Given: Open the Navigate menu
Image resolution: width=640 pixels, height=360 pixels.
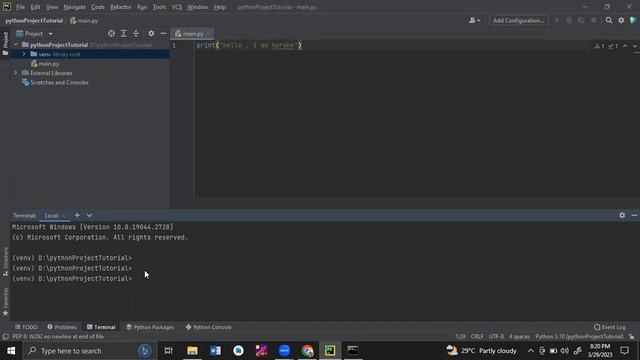Looking at the screenshot, I should [75, 7].
